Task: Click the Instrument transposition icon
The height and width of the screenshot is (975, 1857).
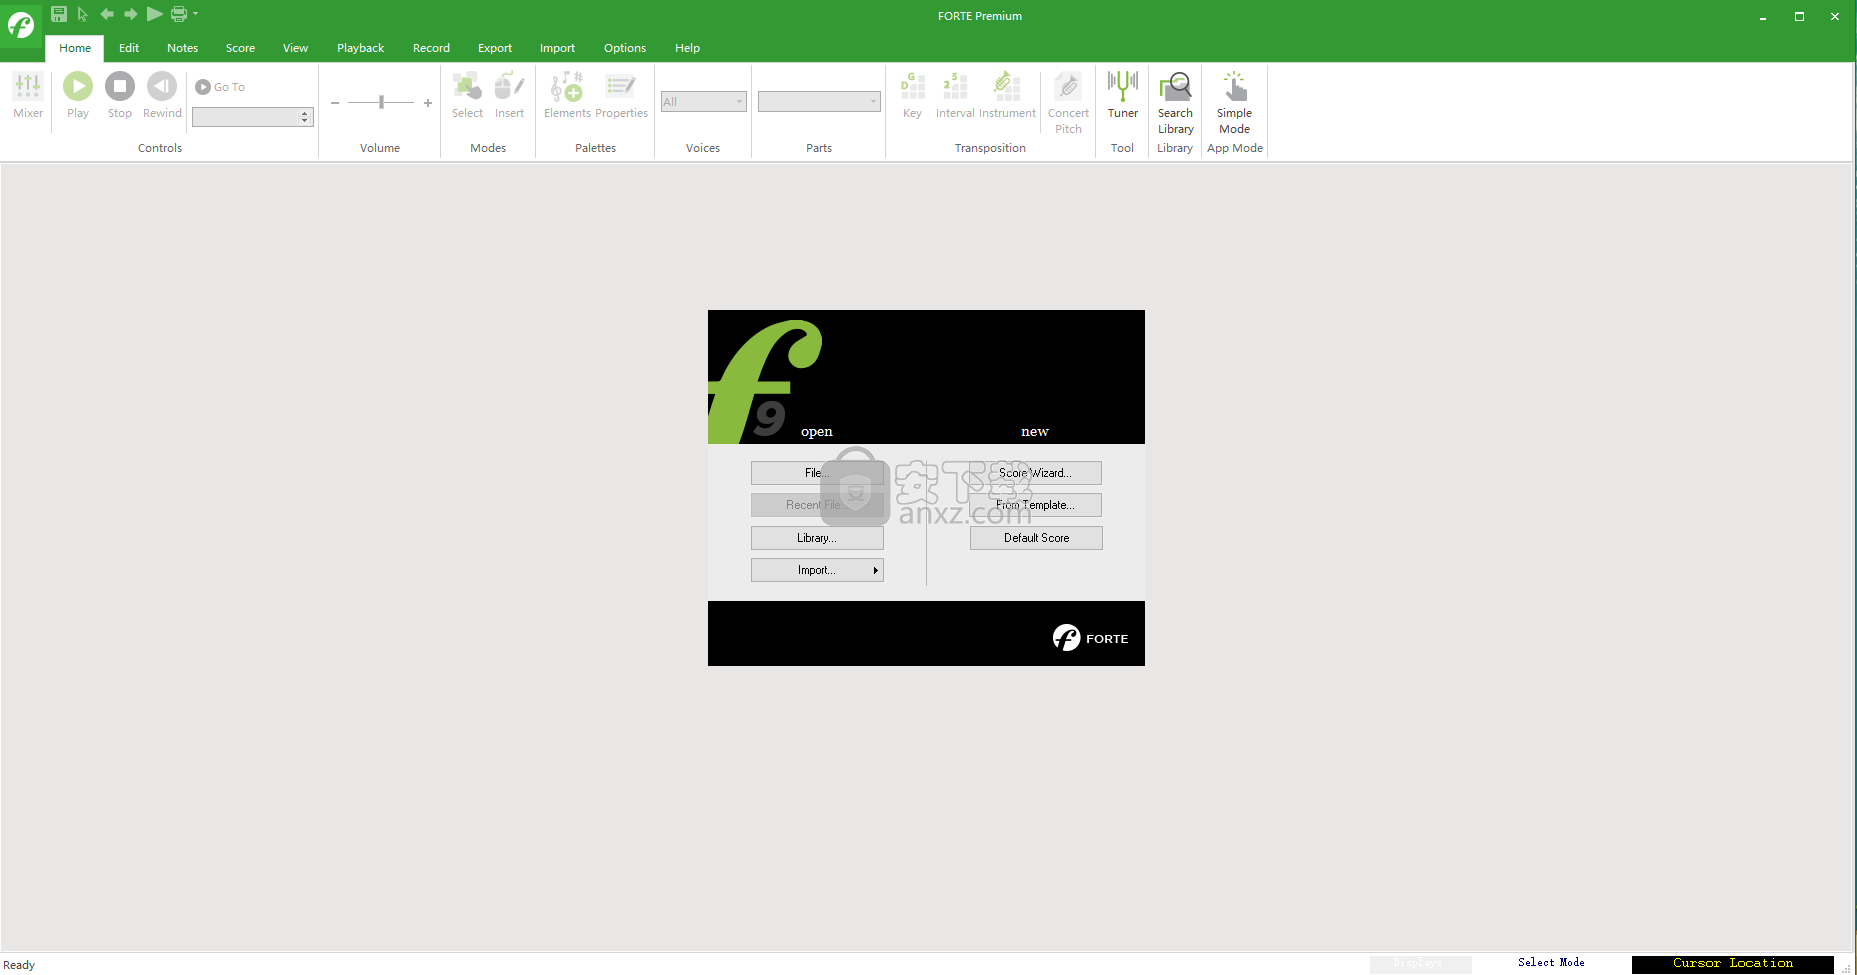Action: click(x=1007, y=95)
